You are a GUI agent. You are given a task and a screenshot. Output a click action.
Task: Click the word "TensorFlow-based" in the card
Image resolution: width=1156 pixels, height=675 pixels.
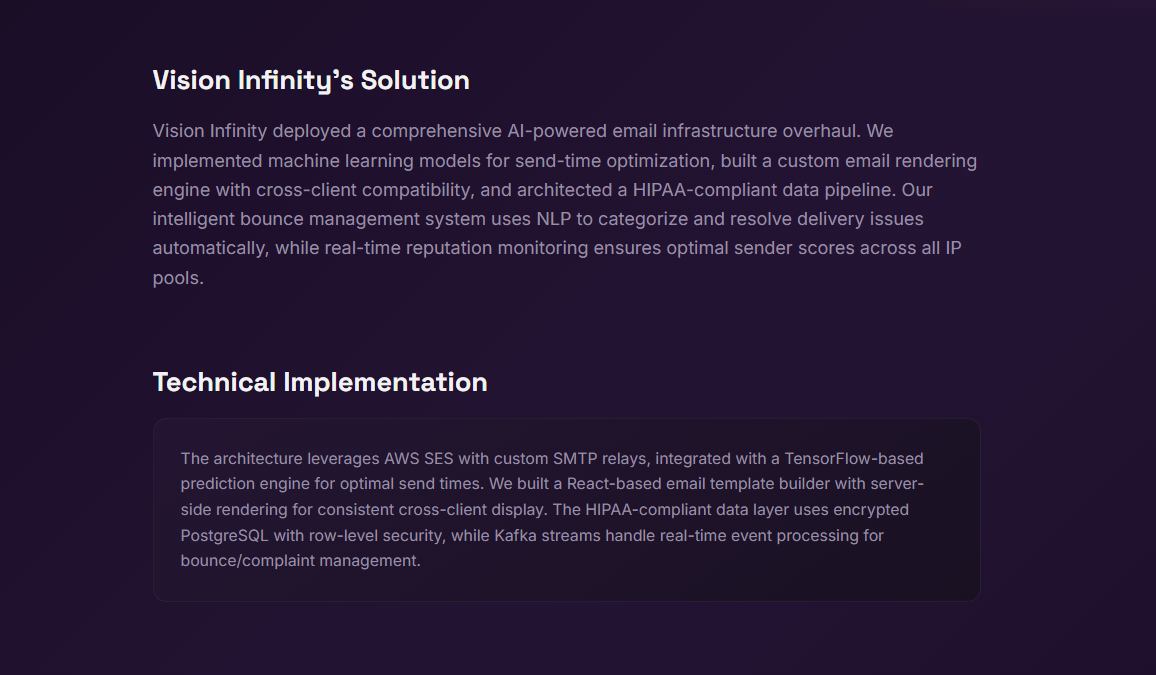(854, 459)
